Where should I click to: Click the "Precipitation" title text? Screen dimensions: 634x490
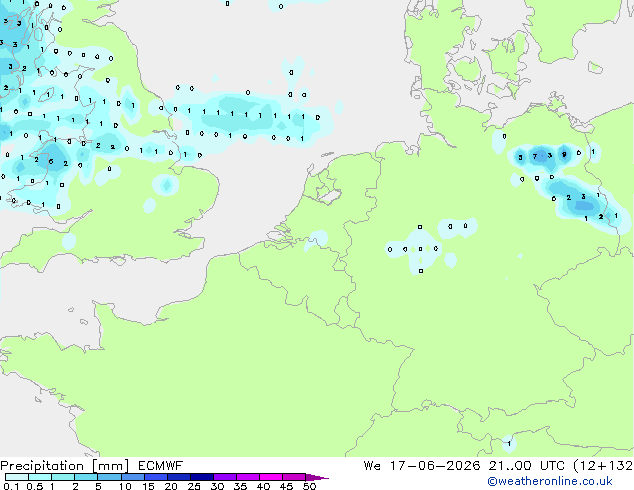pyautogui.click(x=42, y=466)
